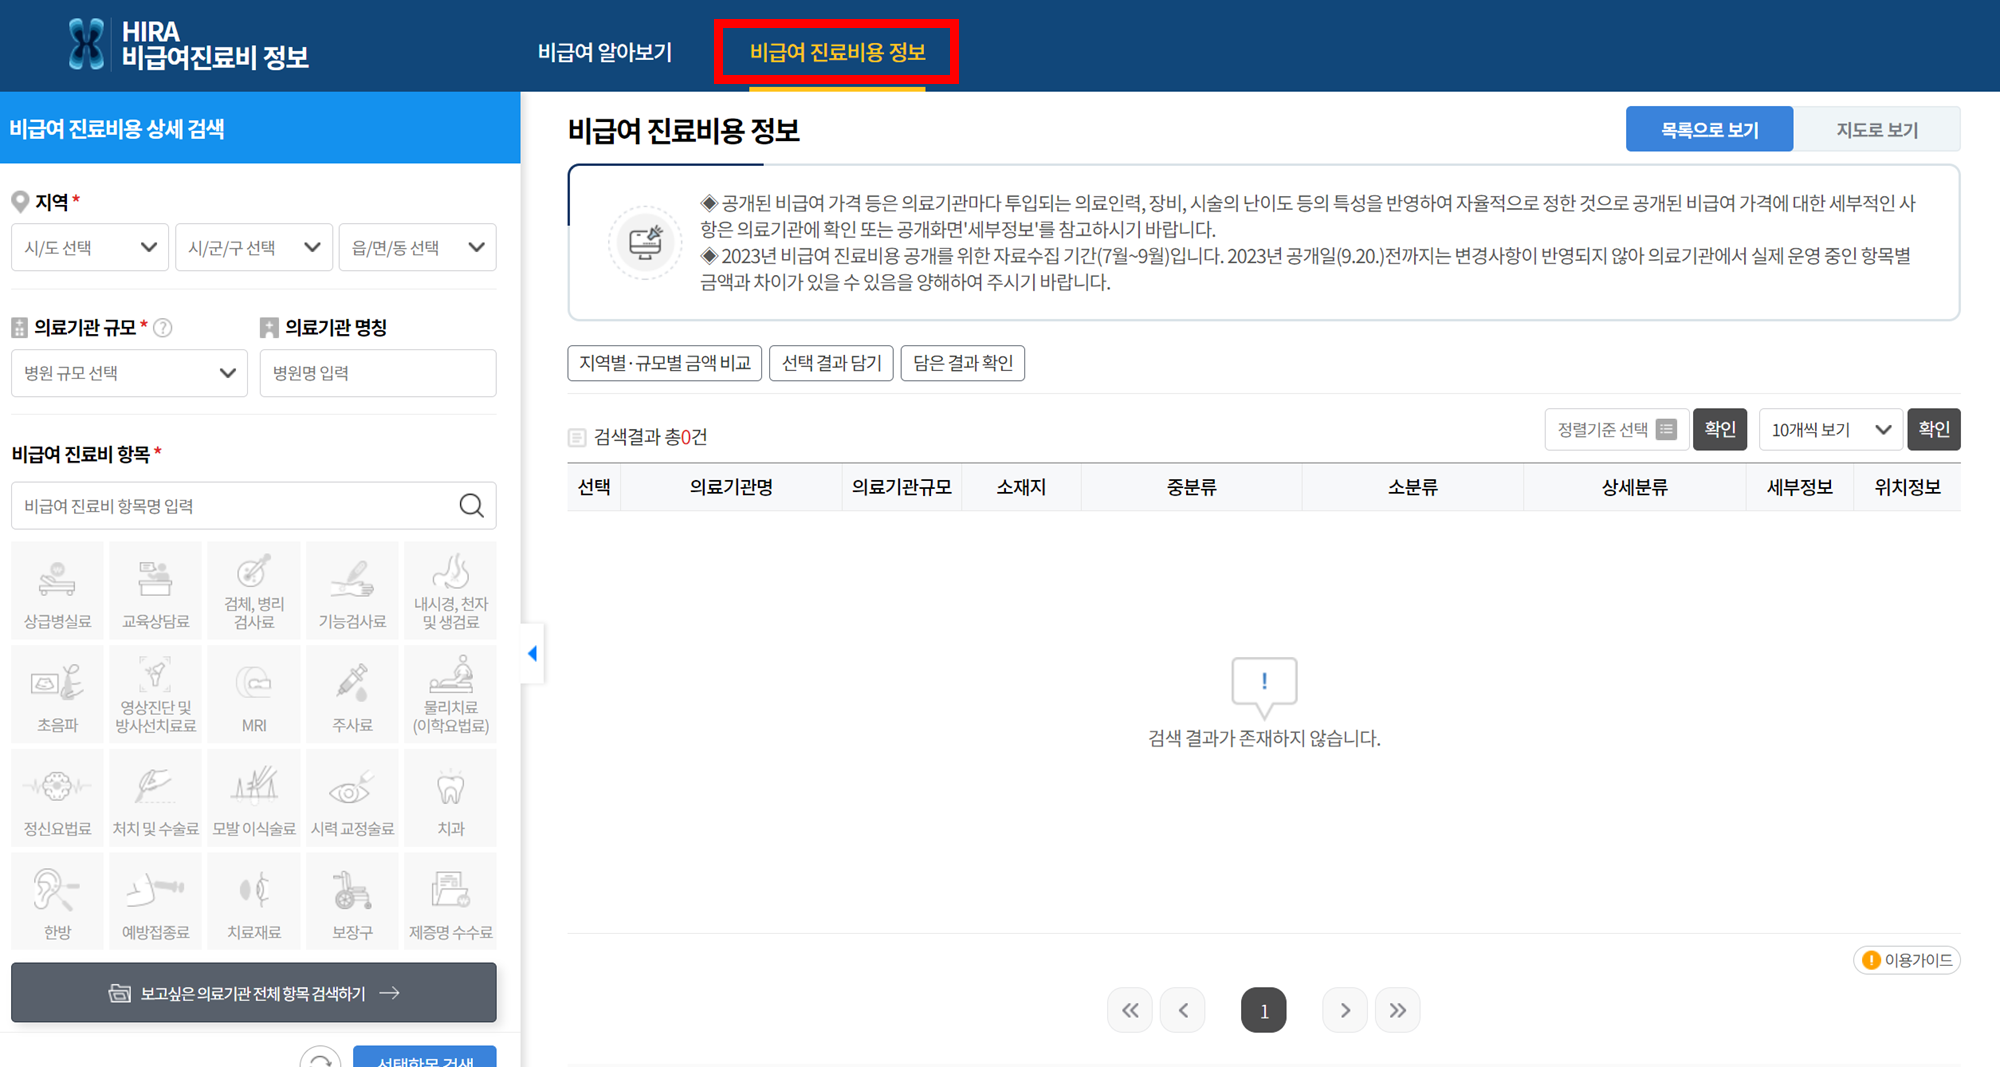This screenshot has width=2000, height=1067.
Task: Select the 주사료 (injection fee) icon
Action: click(351, 693)
